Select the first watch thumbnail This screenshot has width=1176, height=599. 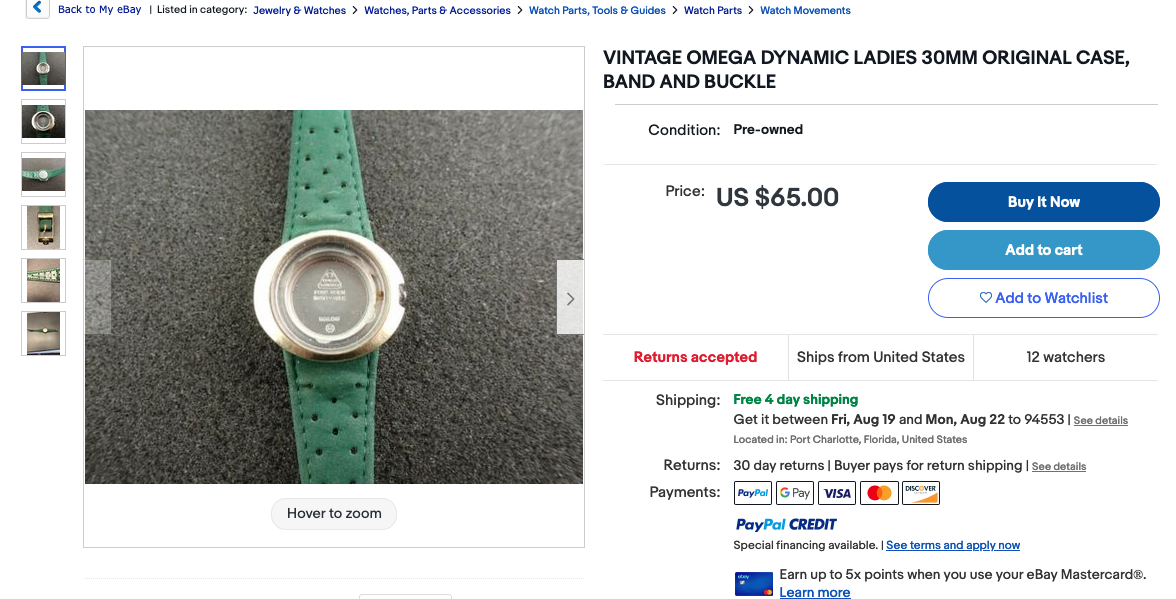tap(44, 69)
